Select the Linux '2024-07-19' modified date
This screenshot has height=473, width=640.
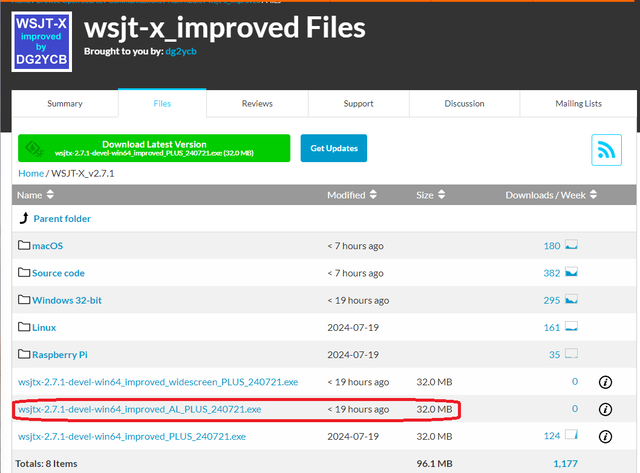pos(353,328)
